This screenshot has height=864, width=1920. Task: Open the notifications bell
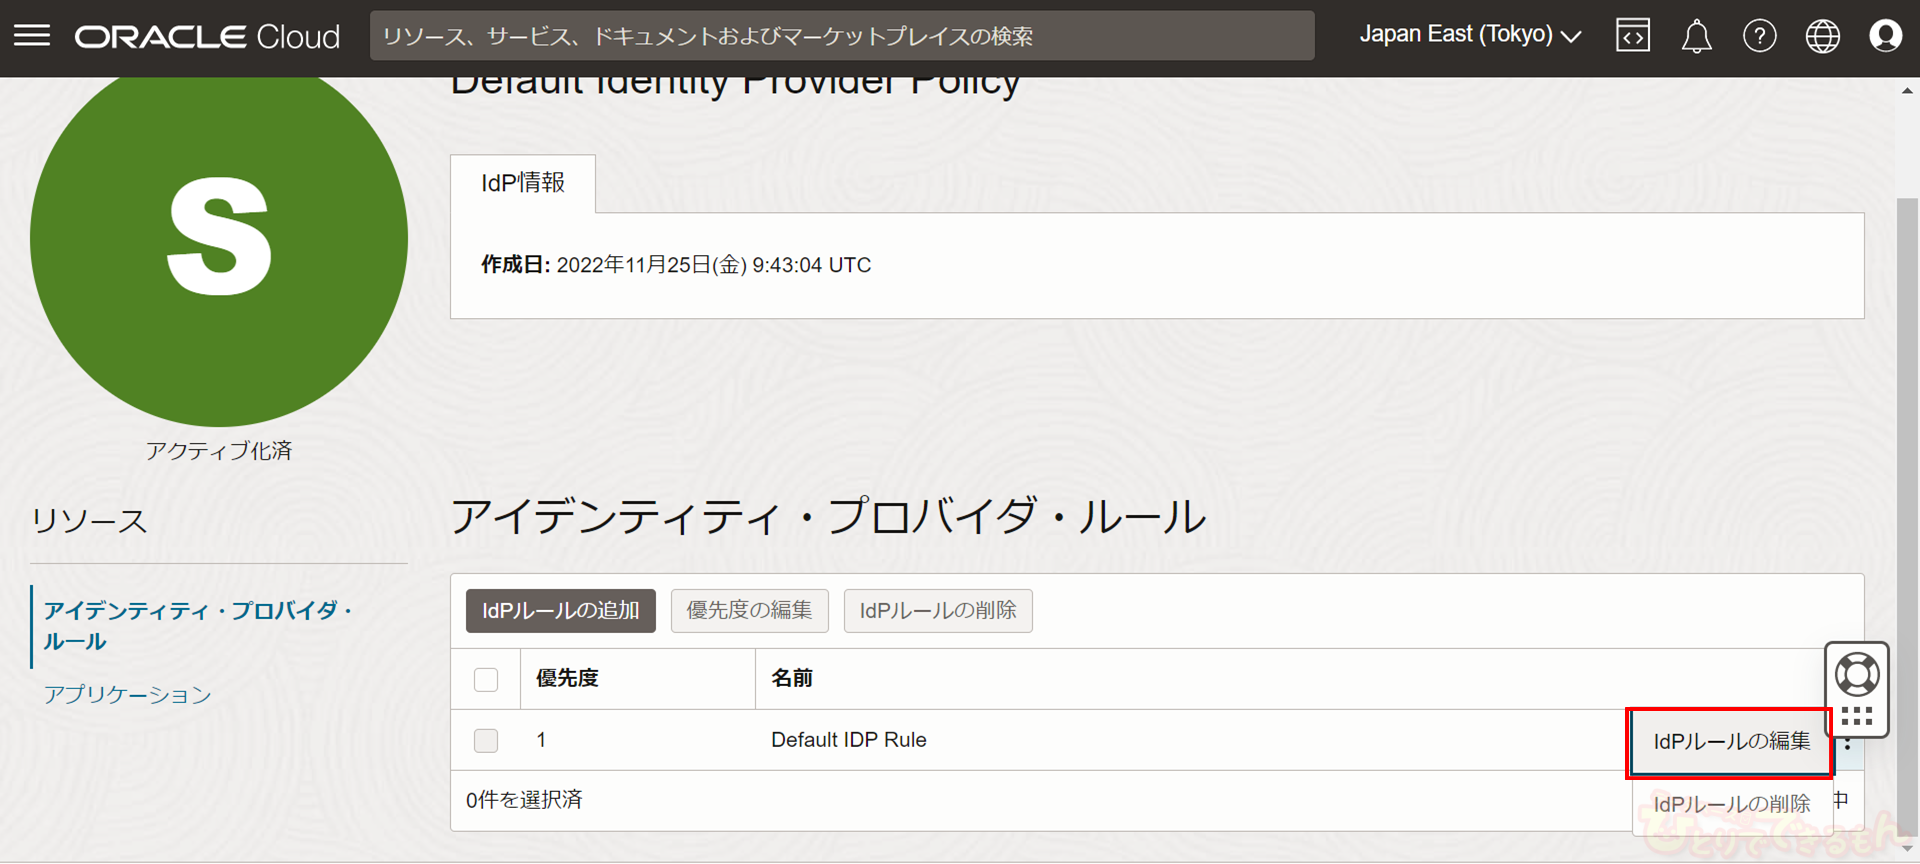tap(1696, 37)
